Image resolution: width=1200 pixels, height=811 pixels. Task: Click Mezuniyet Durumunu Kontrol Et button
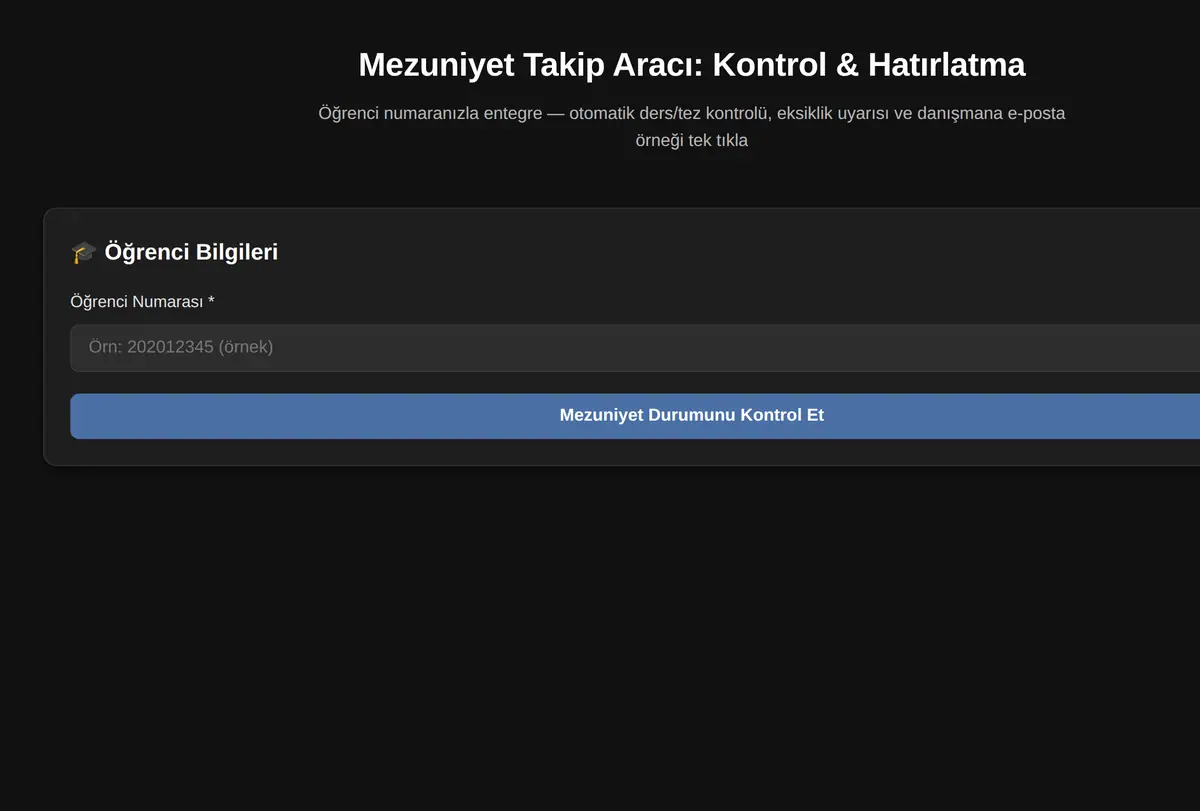(x=635, y=416)
